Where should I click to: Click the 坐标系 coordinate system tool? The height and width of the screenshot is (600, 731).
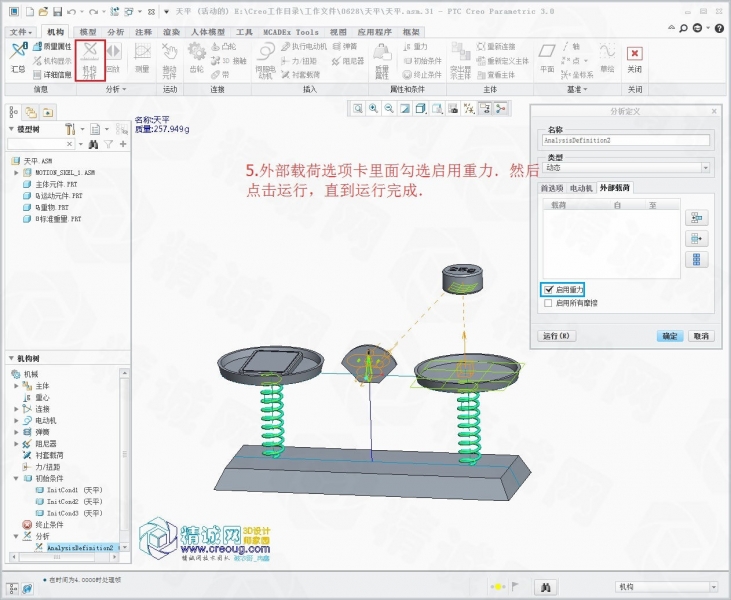coord(577,75)
